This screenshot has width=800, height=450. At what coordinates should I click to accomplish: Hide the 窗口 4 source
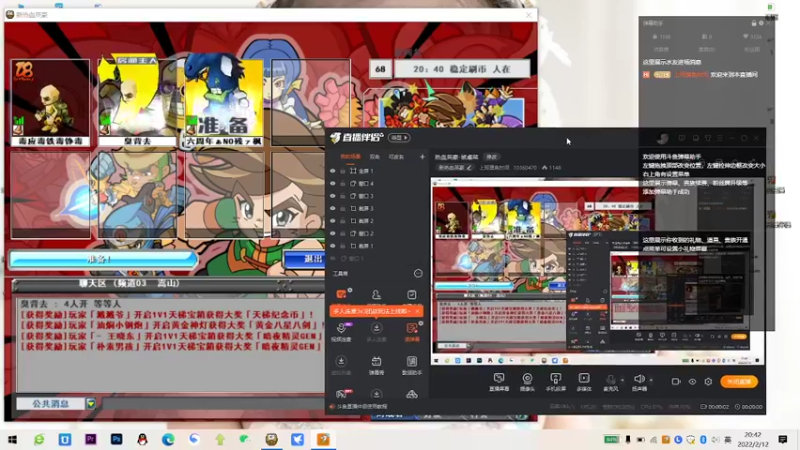click(333, 183)
